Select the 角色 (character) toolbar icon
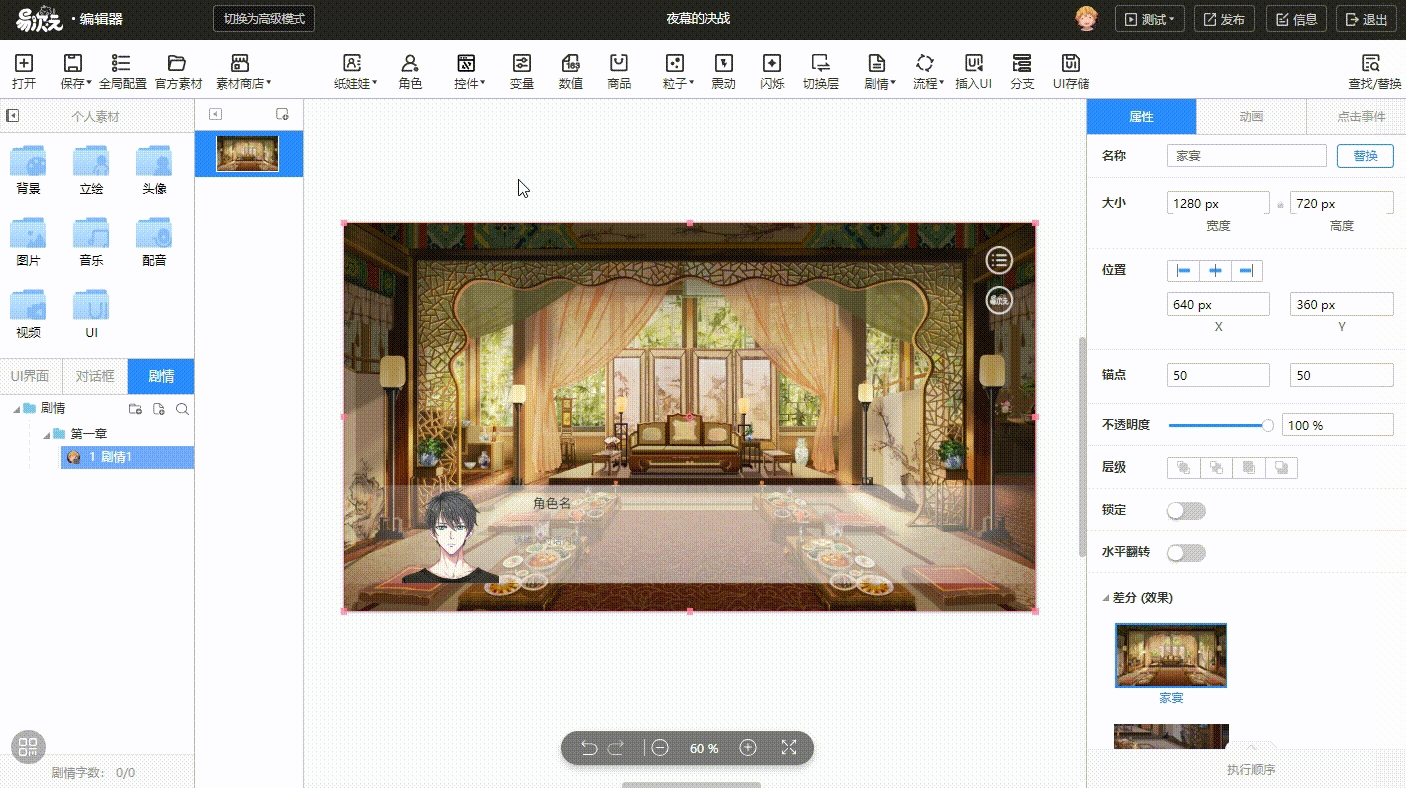 click(410, 71)
